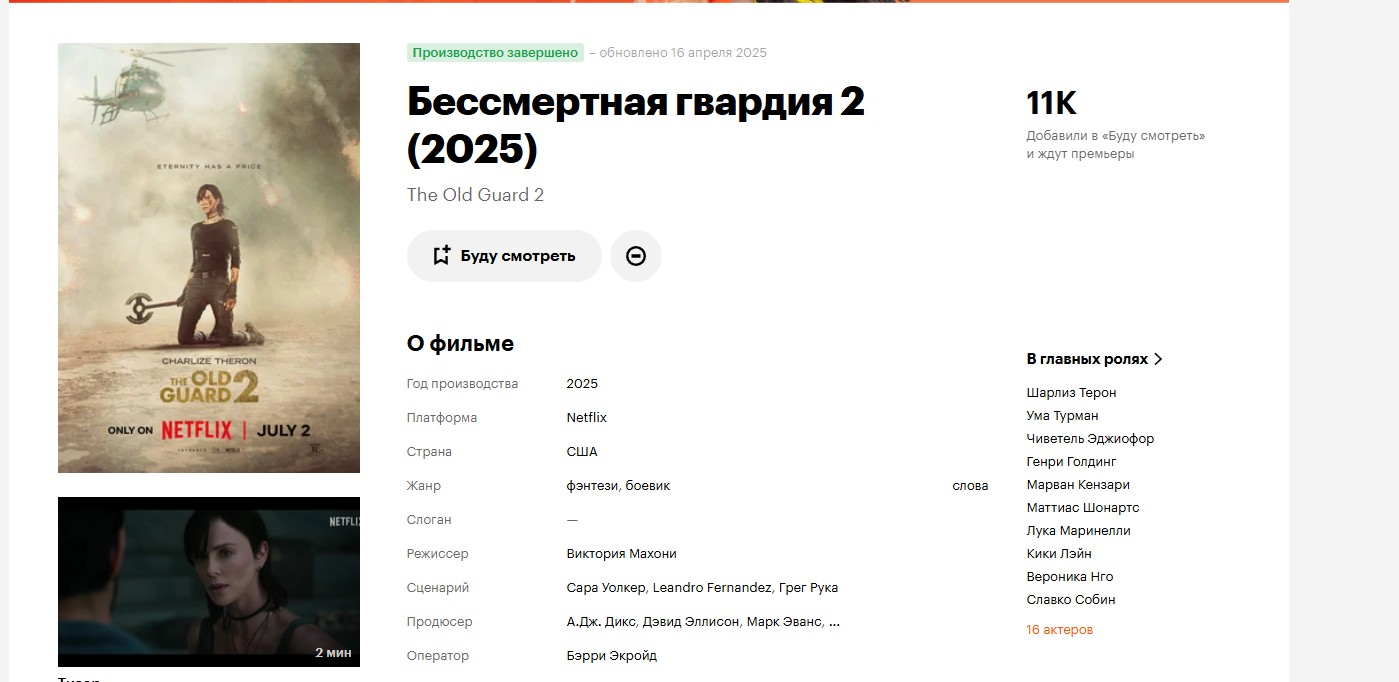The image size is (1399, 682).
Task: Open actor Ума Турман
Action: pyautogui.click(x=1062, y=416)
